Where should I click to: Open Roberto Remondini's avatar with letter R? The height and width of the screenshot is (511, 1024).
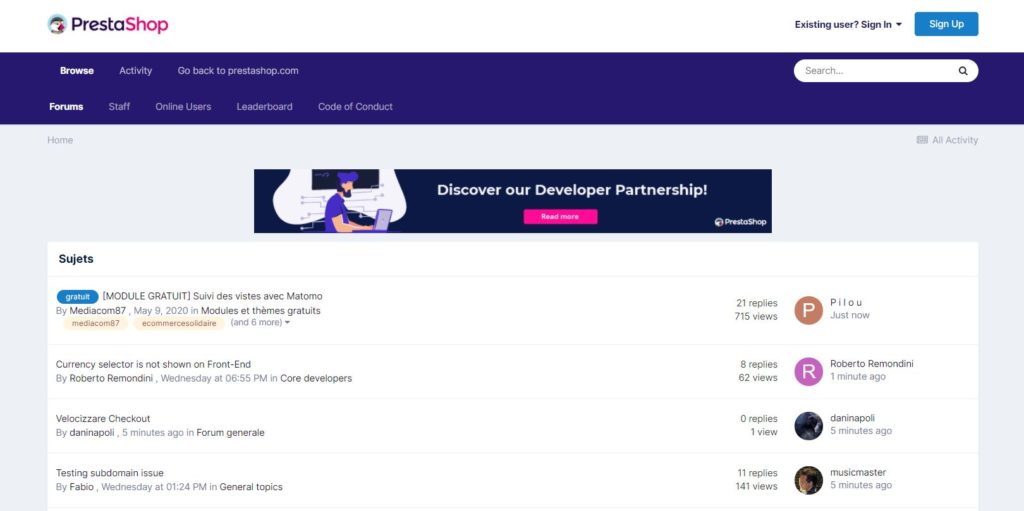coord(808,371)
